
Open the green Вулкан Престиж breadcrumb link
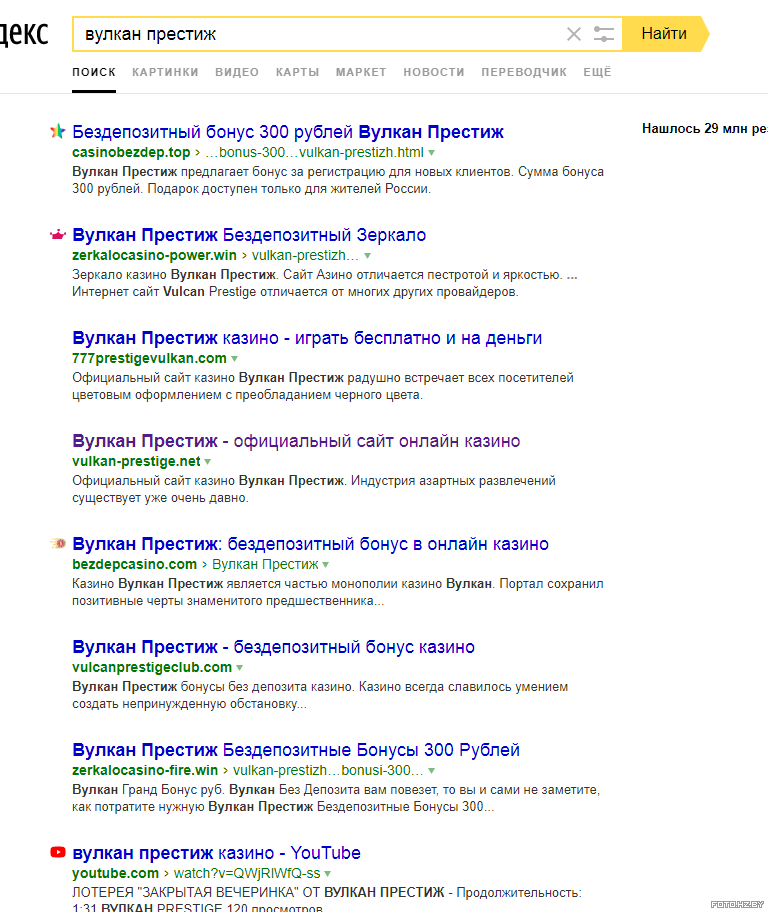pyautogui.click(x=265, y=564)
